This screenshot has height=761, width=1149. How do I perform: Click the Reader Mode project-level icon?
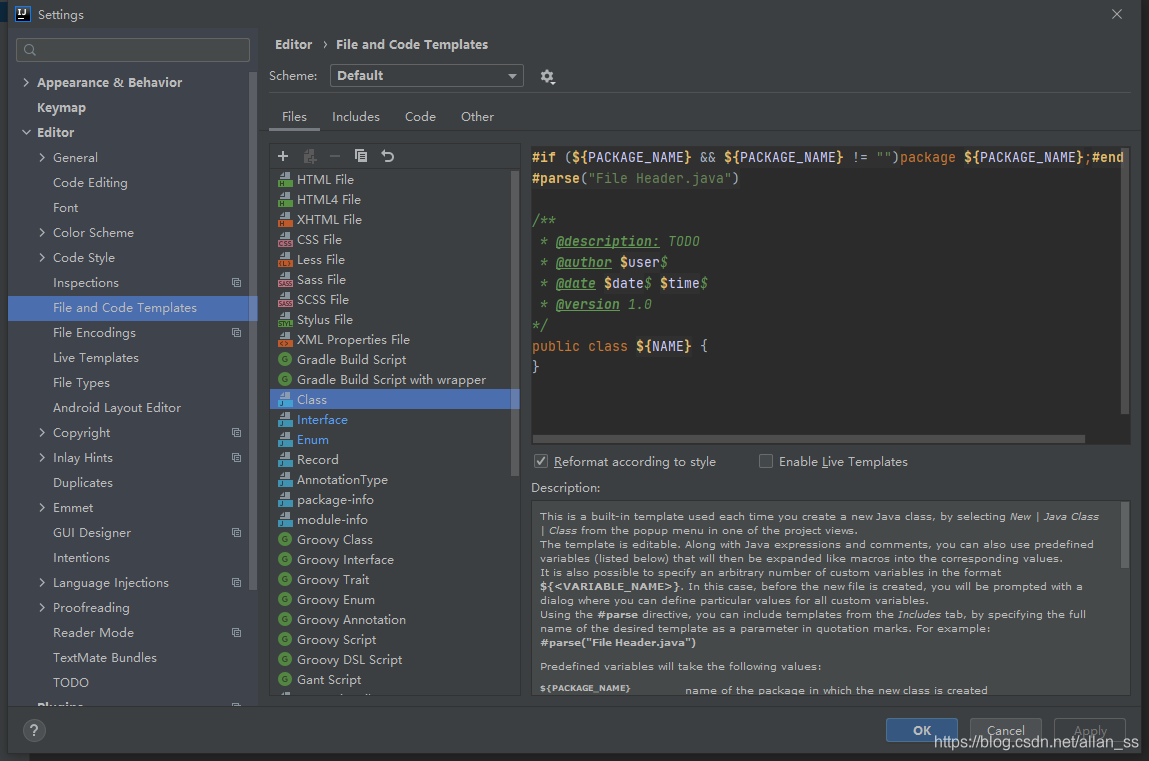click(x=236, y=633)
